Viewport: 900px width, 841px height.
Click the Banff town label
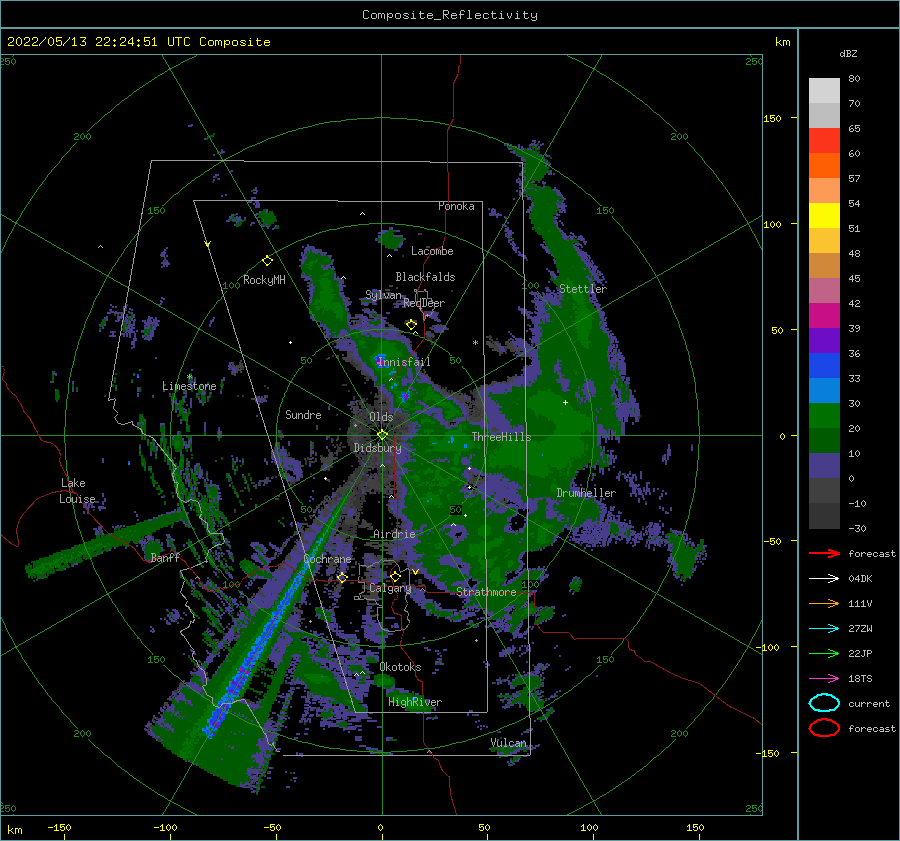165,558
